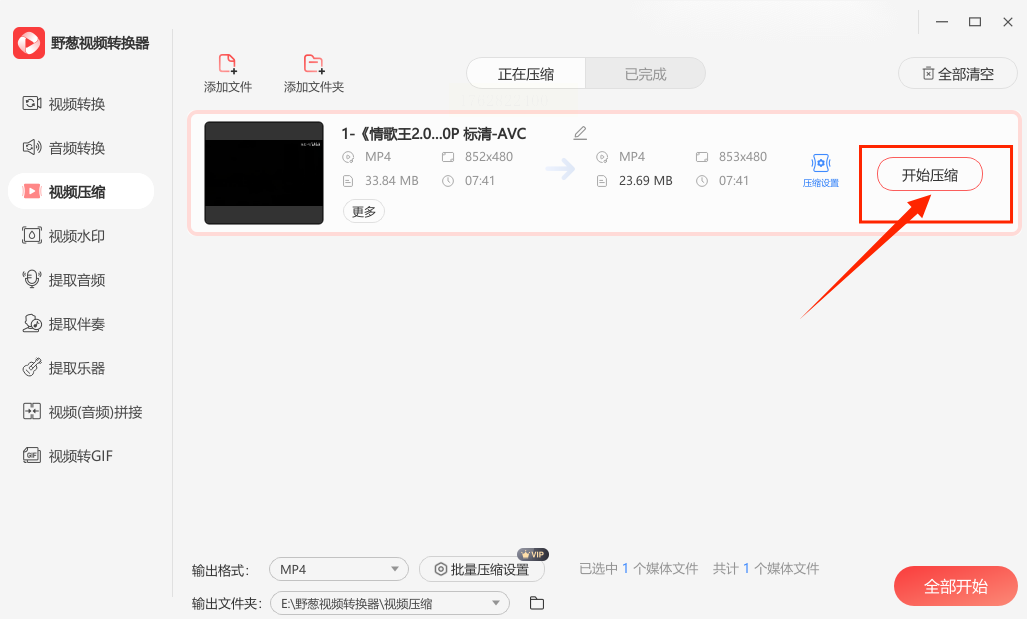Switch to the 正在压缩 tab
Image resolution: width=1027 pixels, height=619 pixels.
tap(526, 74)
